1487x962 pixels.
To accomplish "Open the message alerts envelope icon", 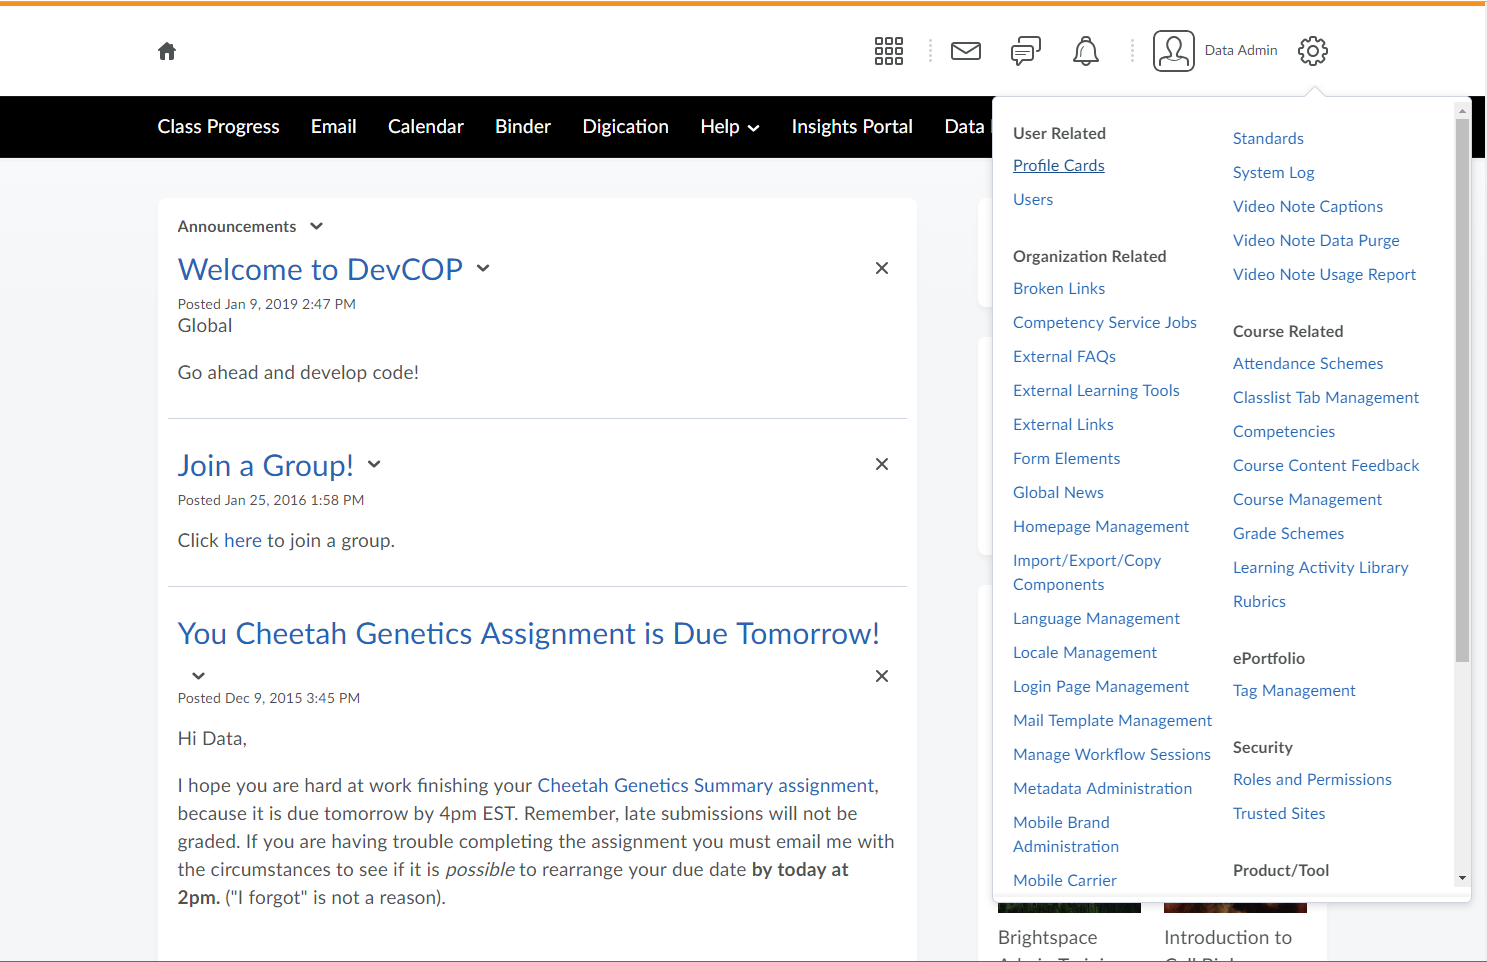I will (x=965, y=51).
